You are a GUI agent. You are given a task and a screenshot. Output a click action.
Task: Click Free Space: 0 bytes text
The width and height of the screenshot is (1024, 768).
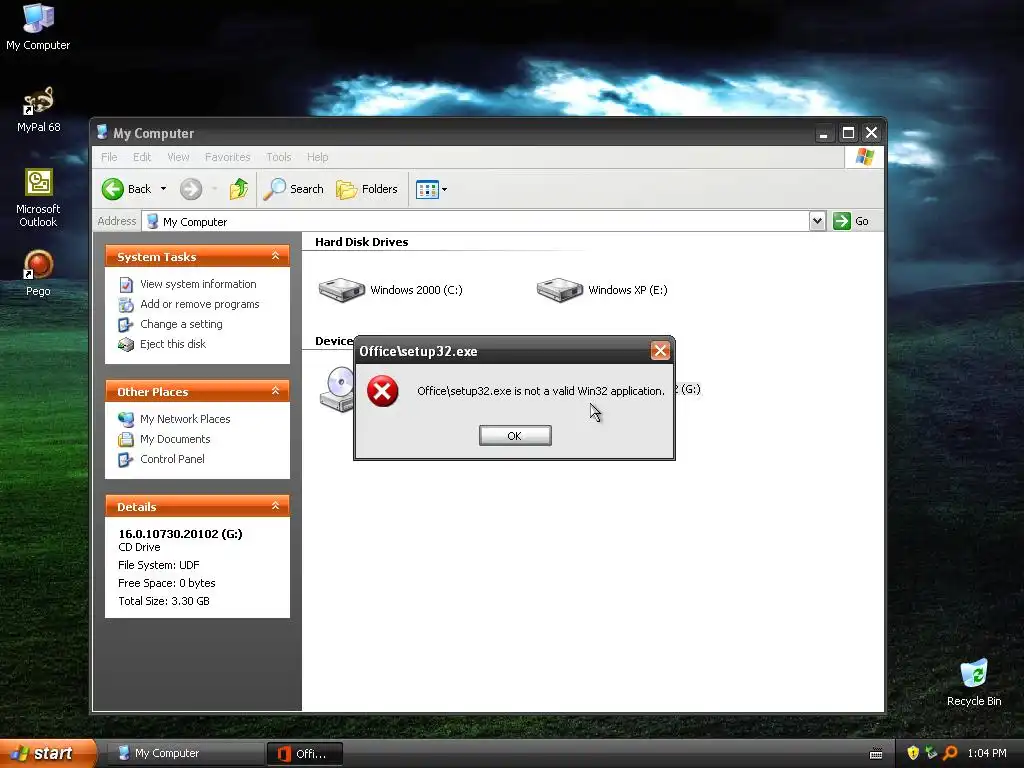coord(167,583)
